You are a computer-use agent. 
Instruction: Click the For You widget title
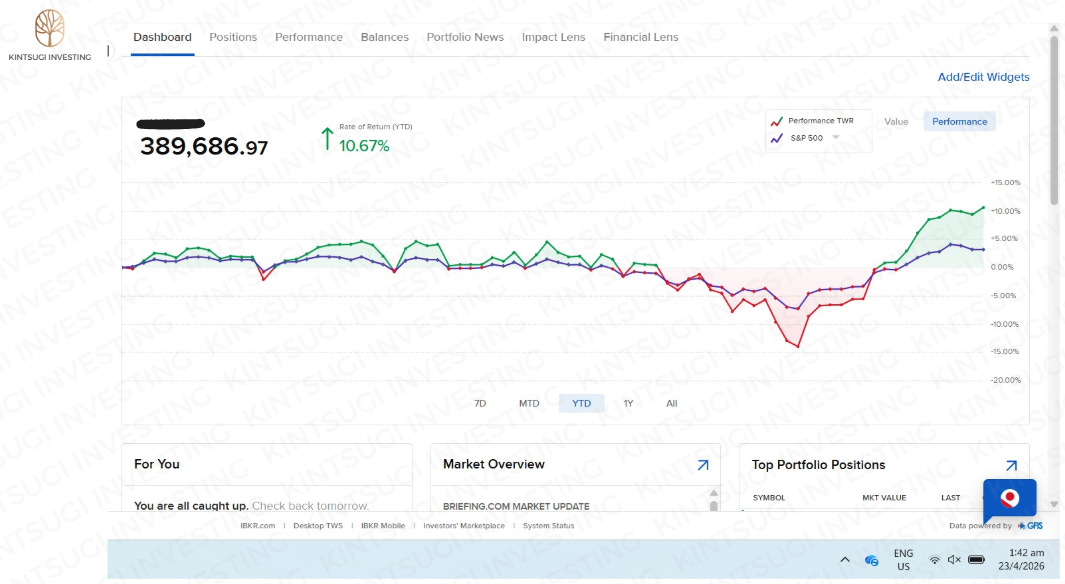[157, 464]
